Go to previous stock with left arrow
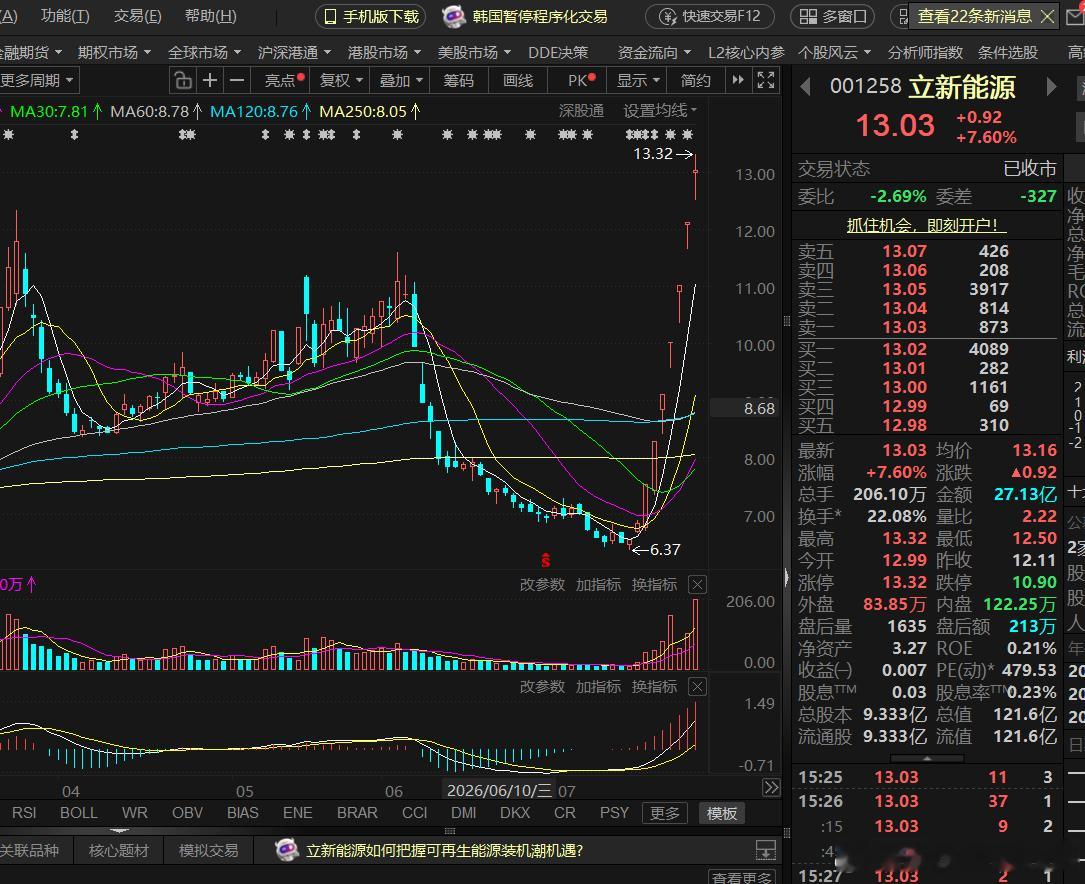 805,87
